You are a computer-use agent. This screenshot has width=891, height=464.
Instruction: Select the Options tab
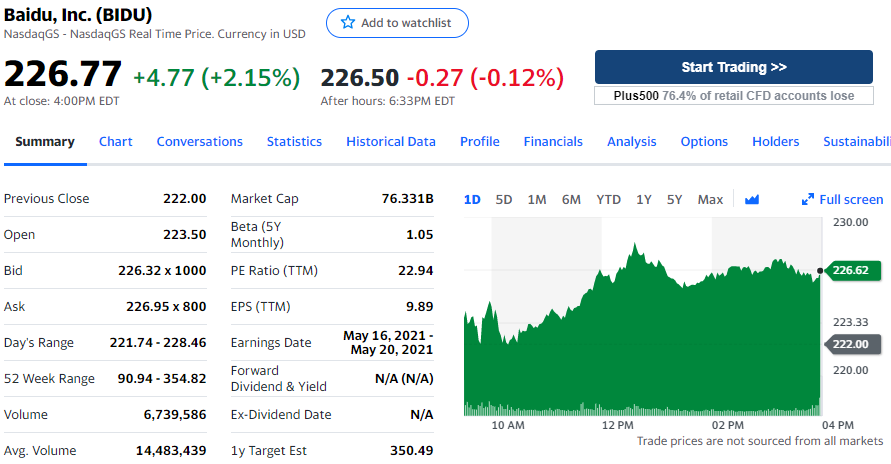704,142
